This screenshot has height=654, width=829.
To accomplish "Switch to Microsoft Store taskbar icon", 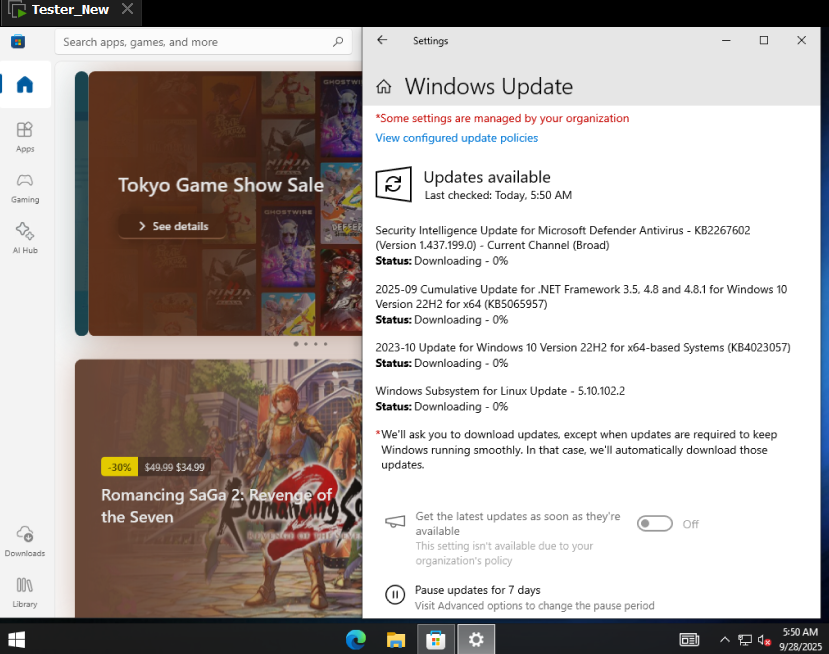I will [x=436, y=640].
